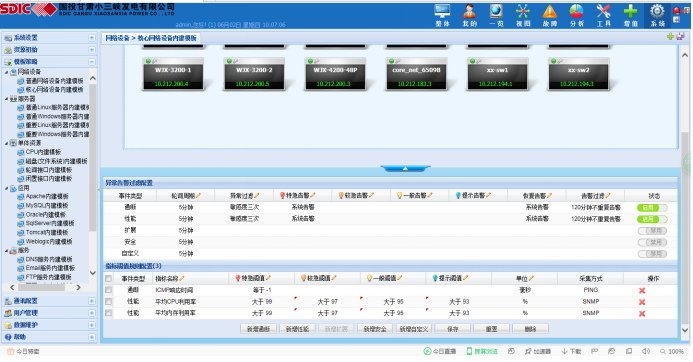The height and width of the screenshot is (362, 693).
Task: Collapse the 服务器 tree node
Action: point(7,99)
